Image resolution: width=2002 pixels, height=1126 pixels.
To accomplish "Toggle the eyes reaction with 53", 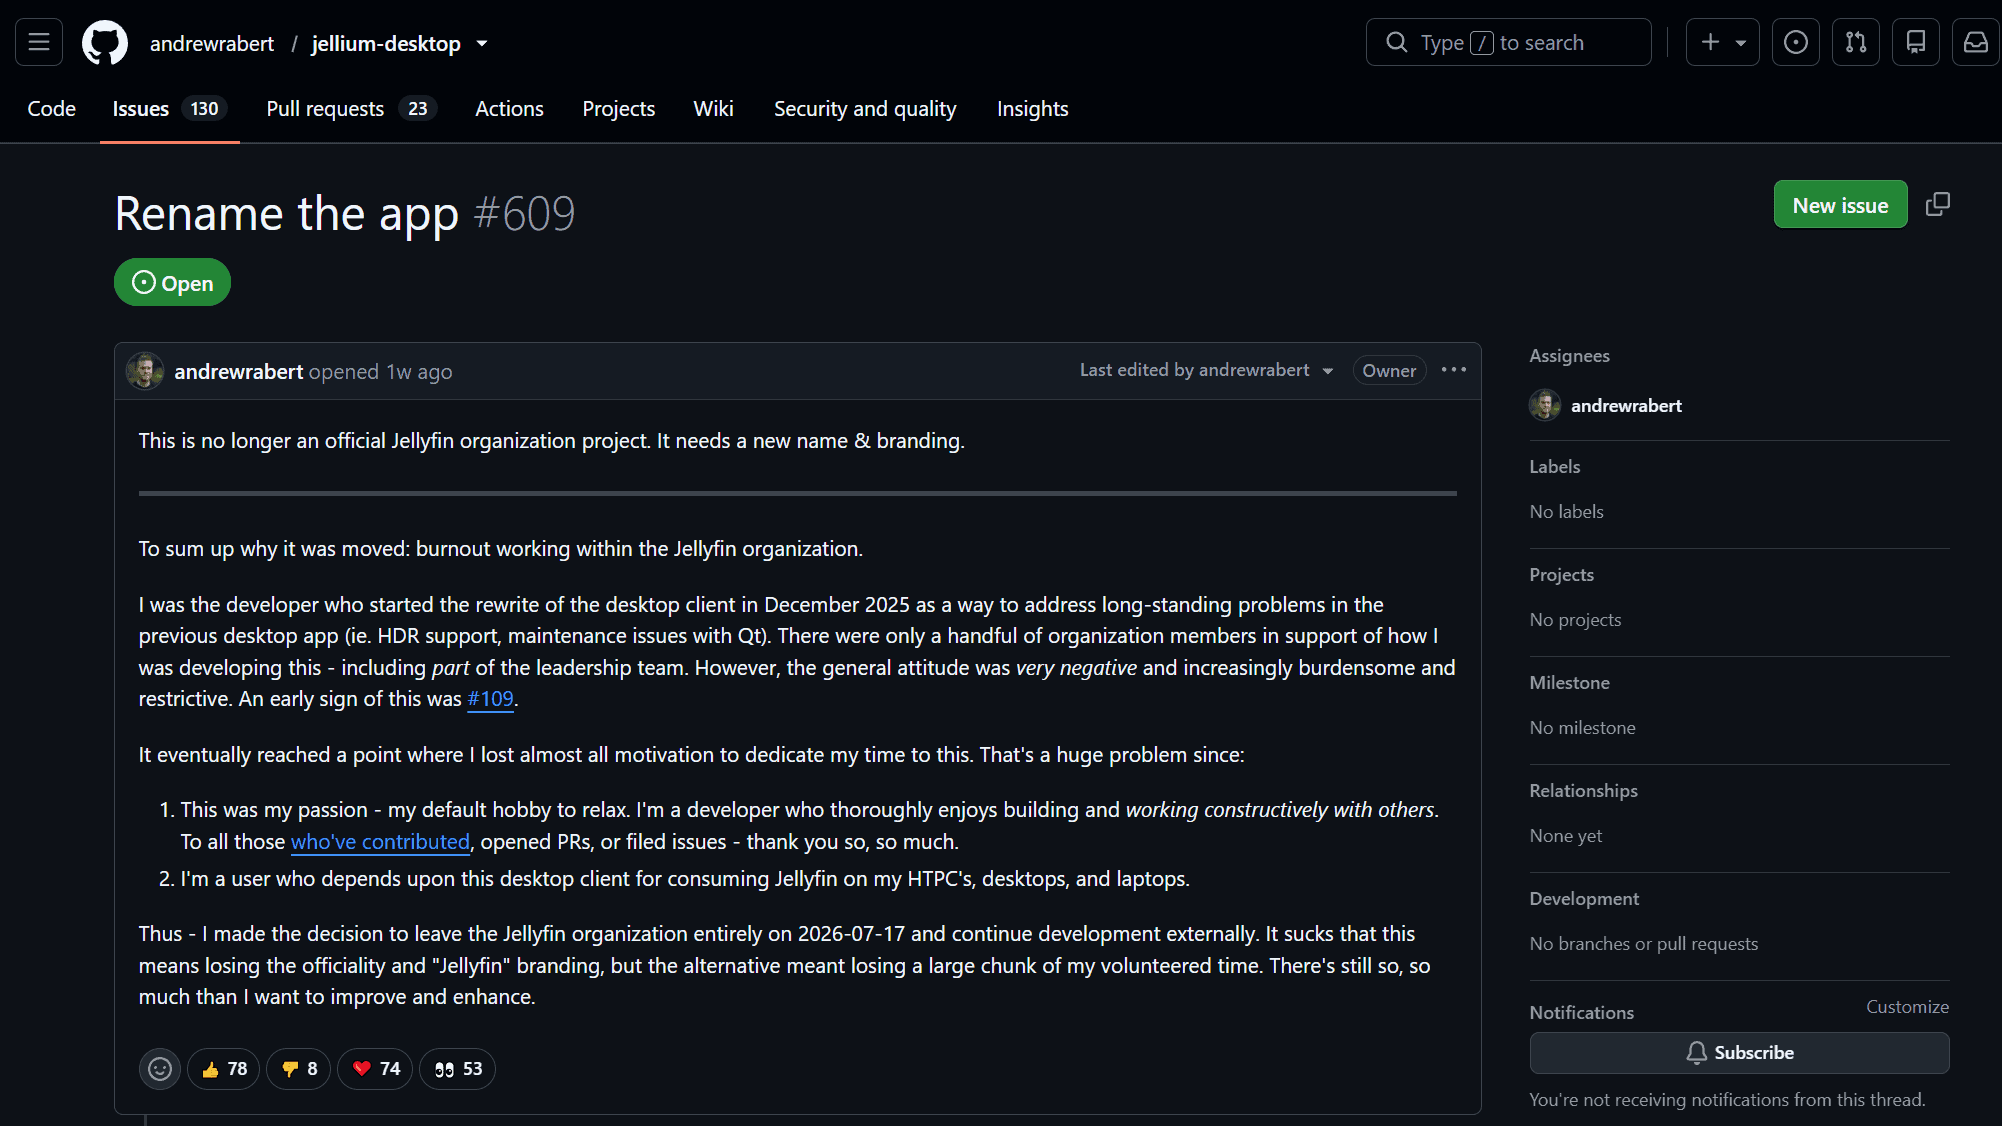I will (458, 1069).
